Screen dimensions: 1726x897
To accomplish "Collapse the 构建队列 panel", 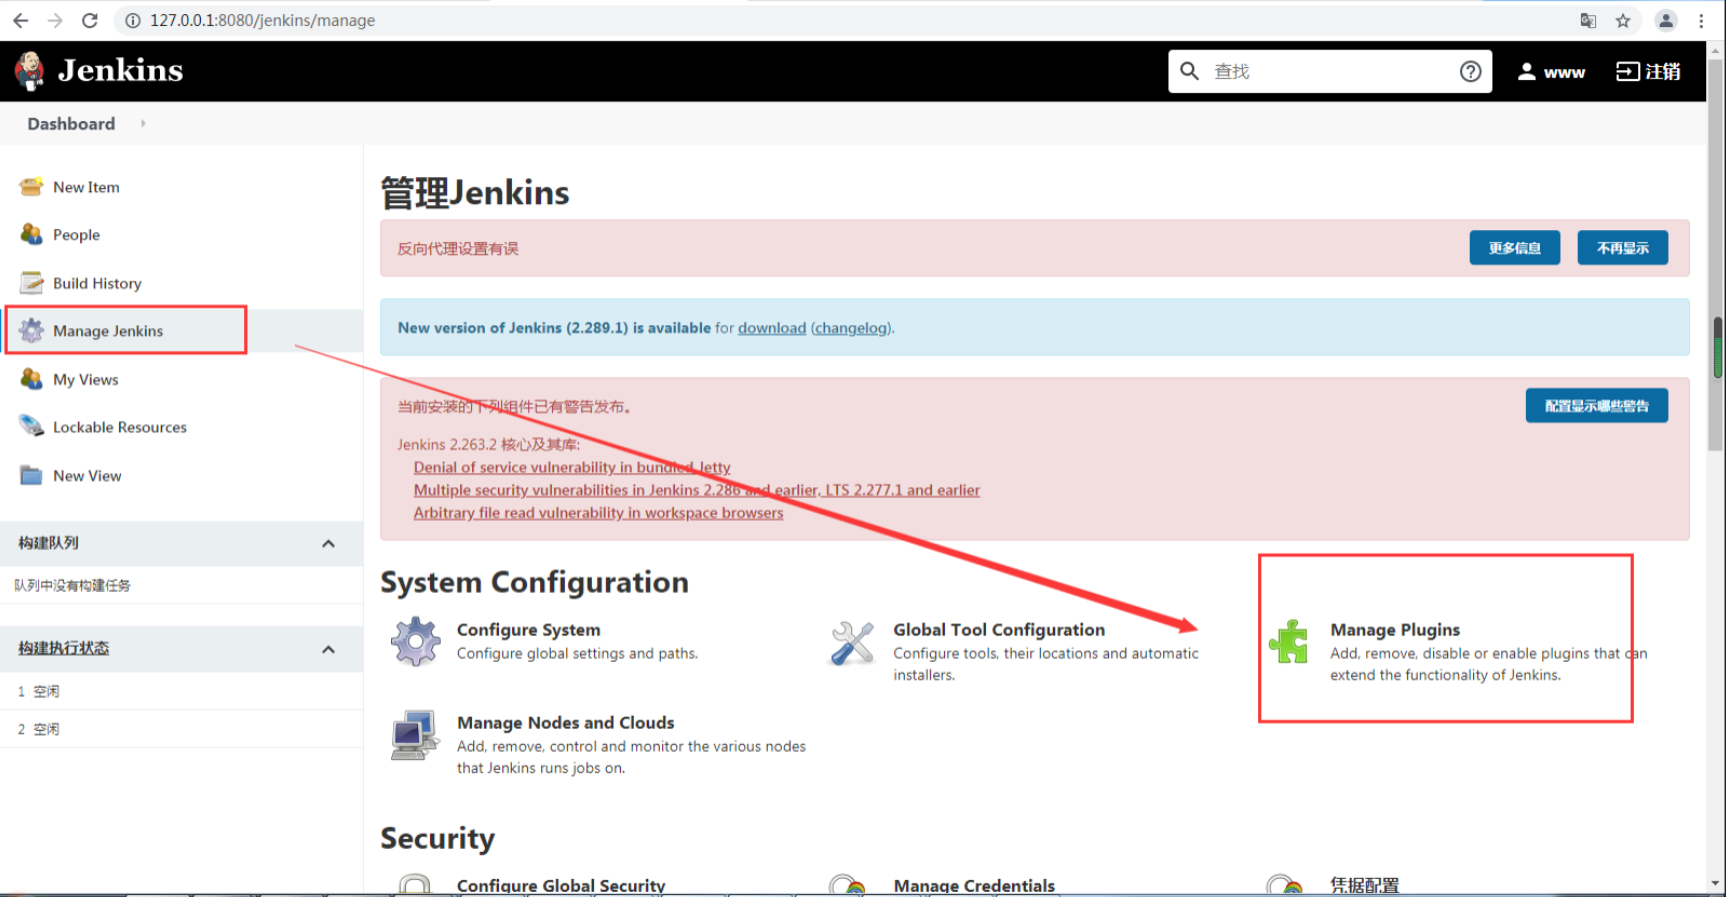I will click(328, 543).
